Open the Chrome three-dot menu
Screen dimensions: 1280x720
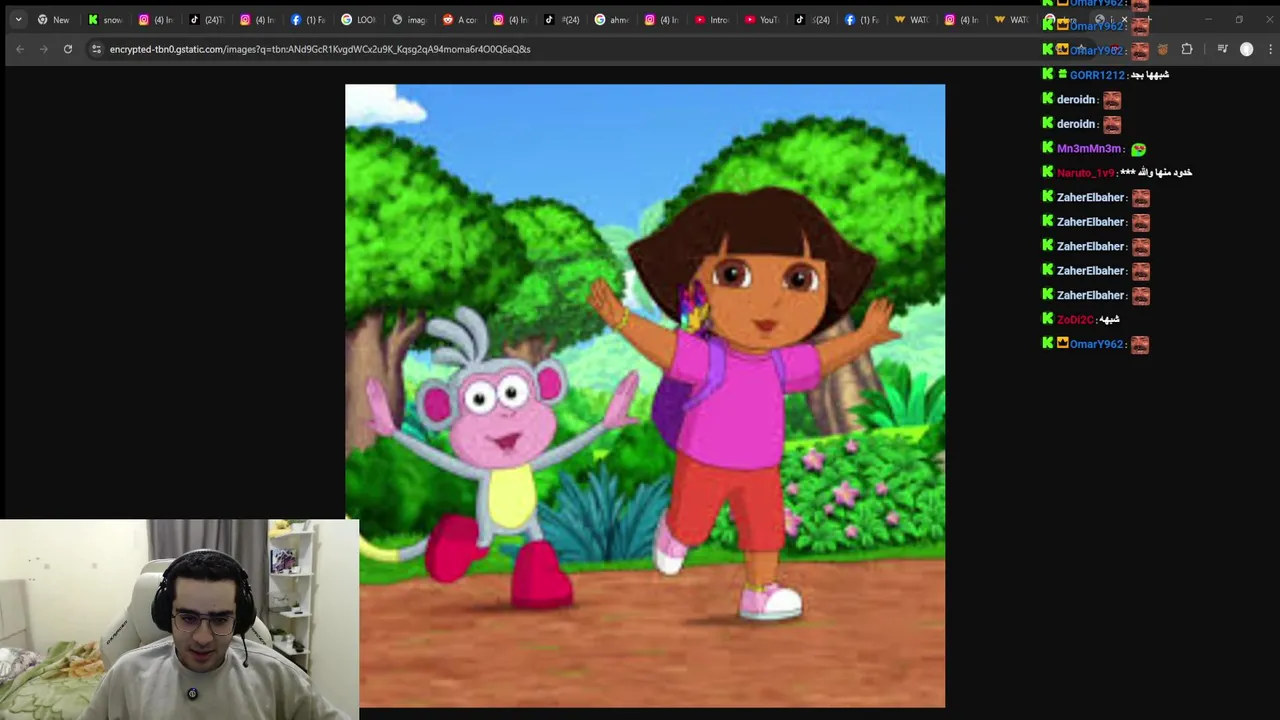point(1270,49)
